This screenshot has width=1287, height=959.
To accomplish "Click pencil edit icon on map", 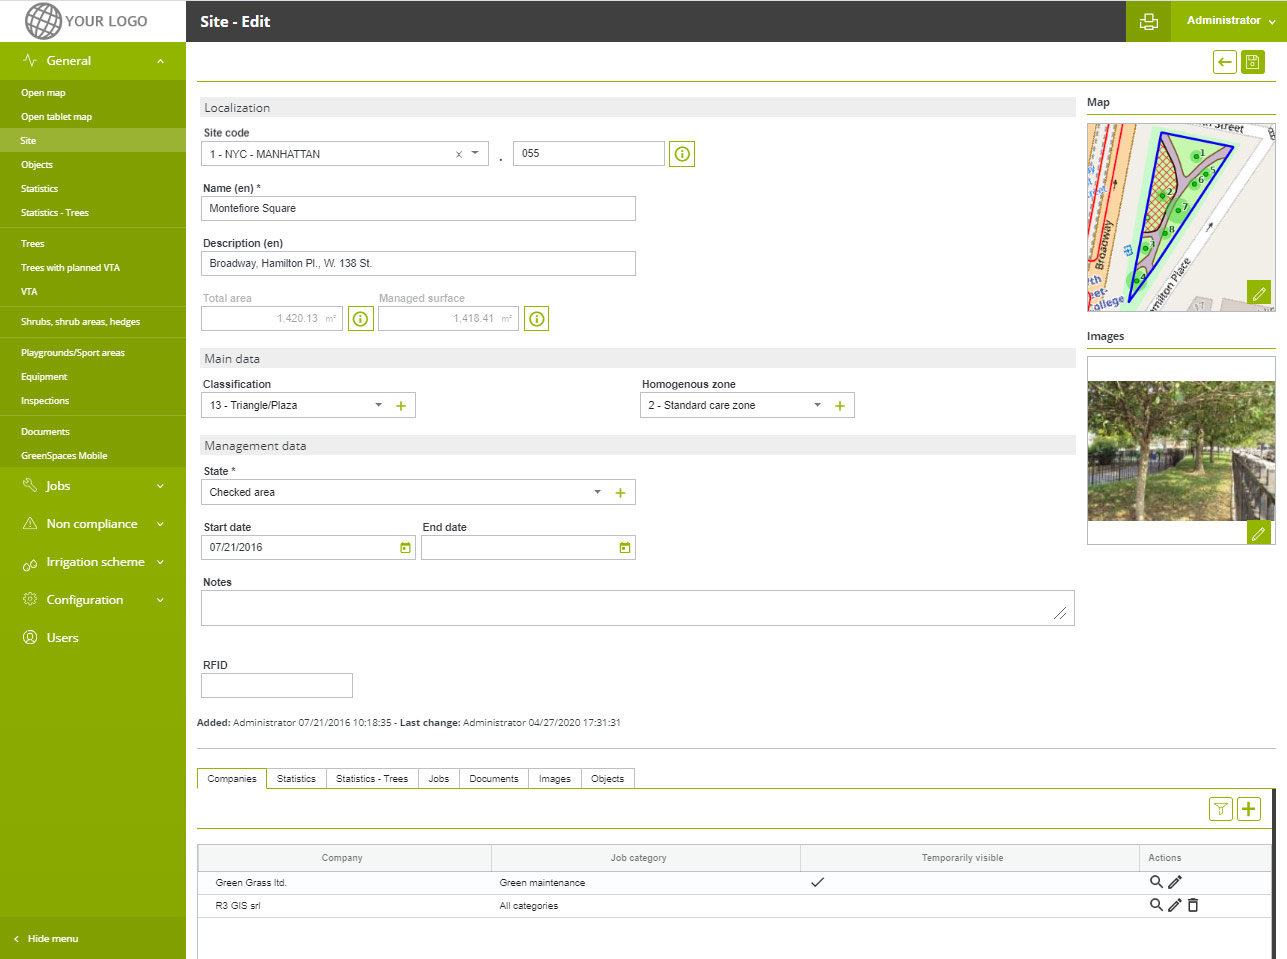I will (x=1259, y=293).
